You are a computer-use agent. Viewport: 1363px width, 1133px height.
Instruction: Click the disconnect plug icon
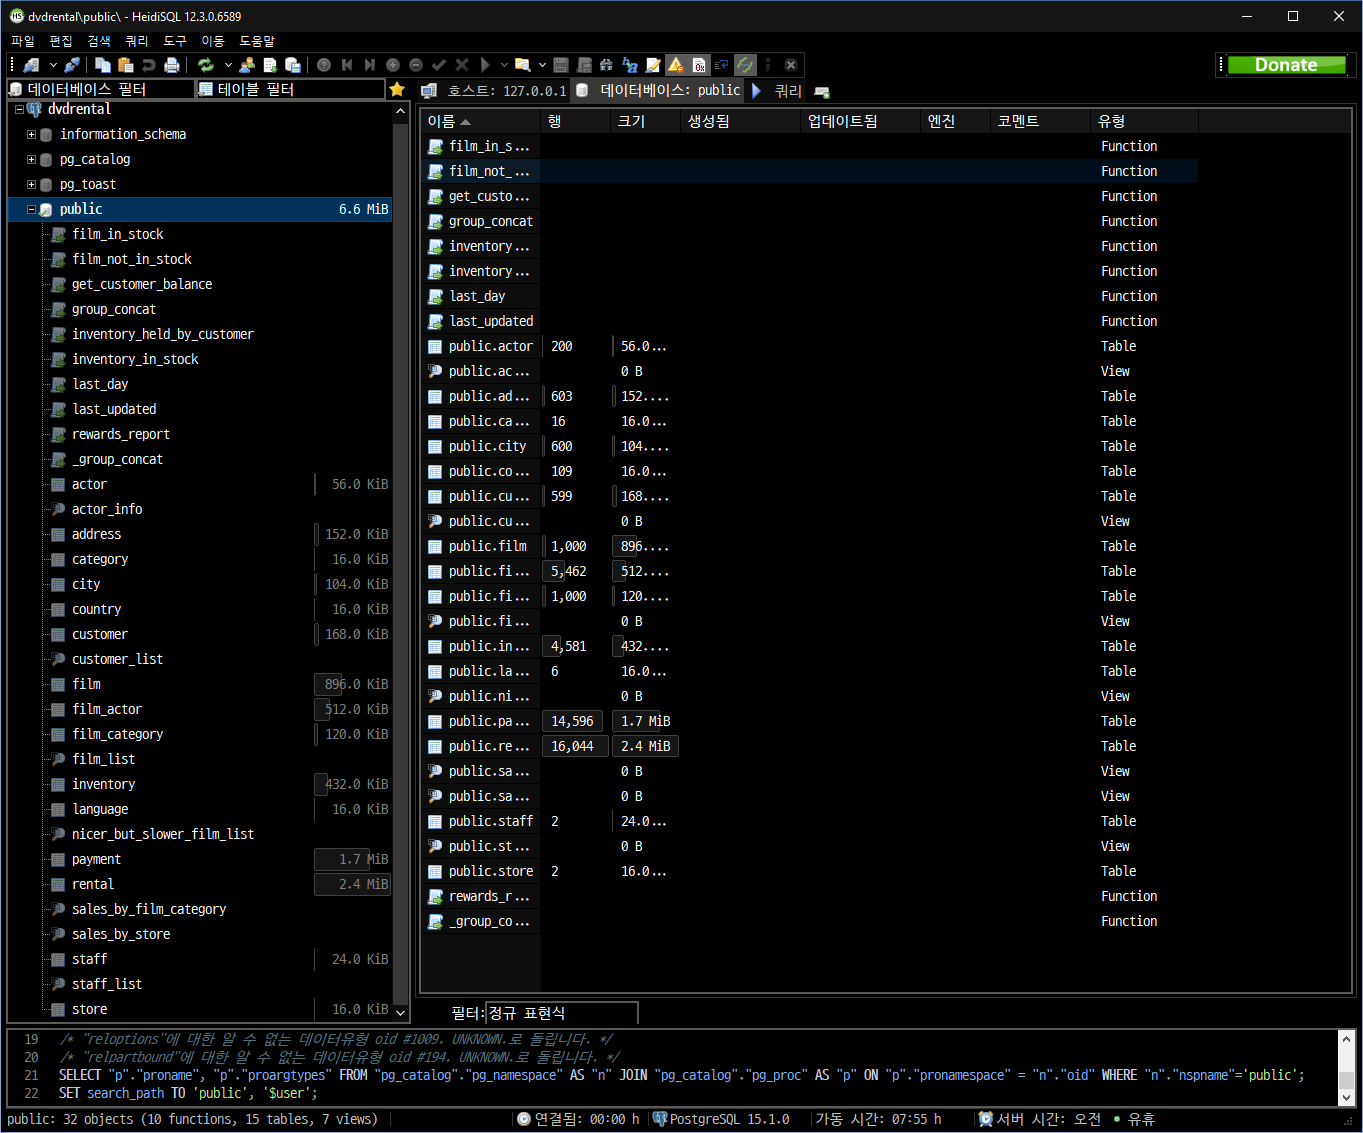tap(72, 65)
